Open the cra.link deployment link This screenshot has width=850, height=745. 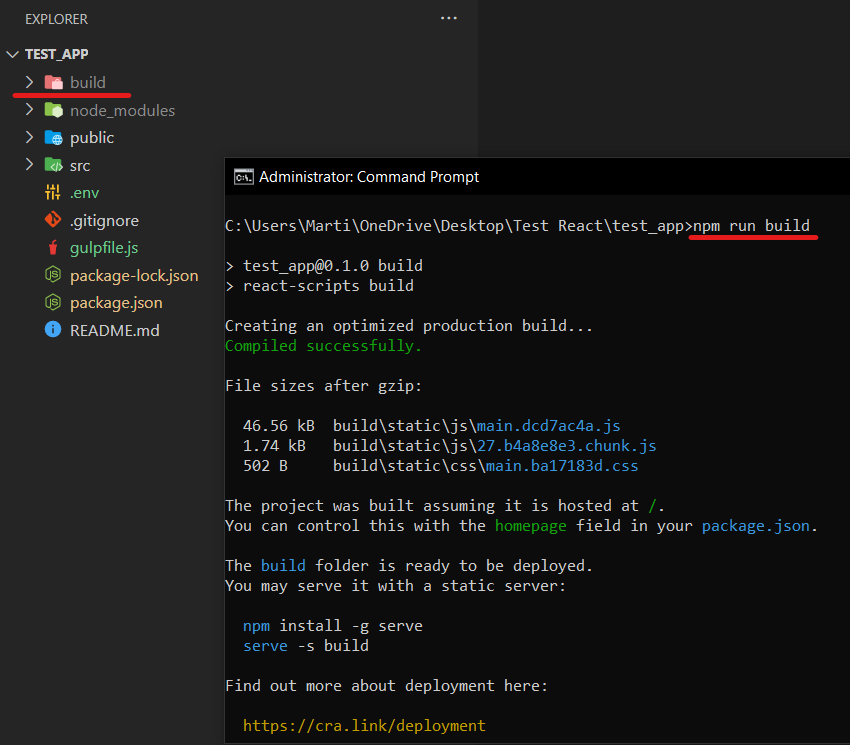(364, 725)
